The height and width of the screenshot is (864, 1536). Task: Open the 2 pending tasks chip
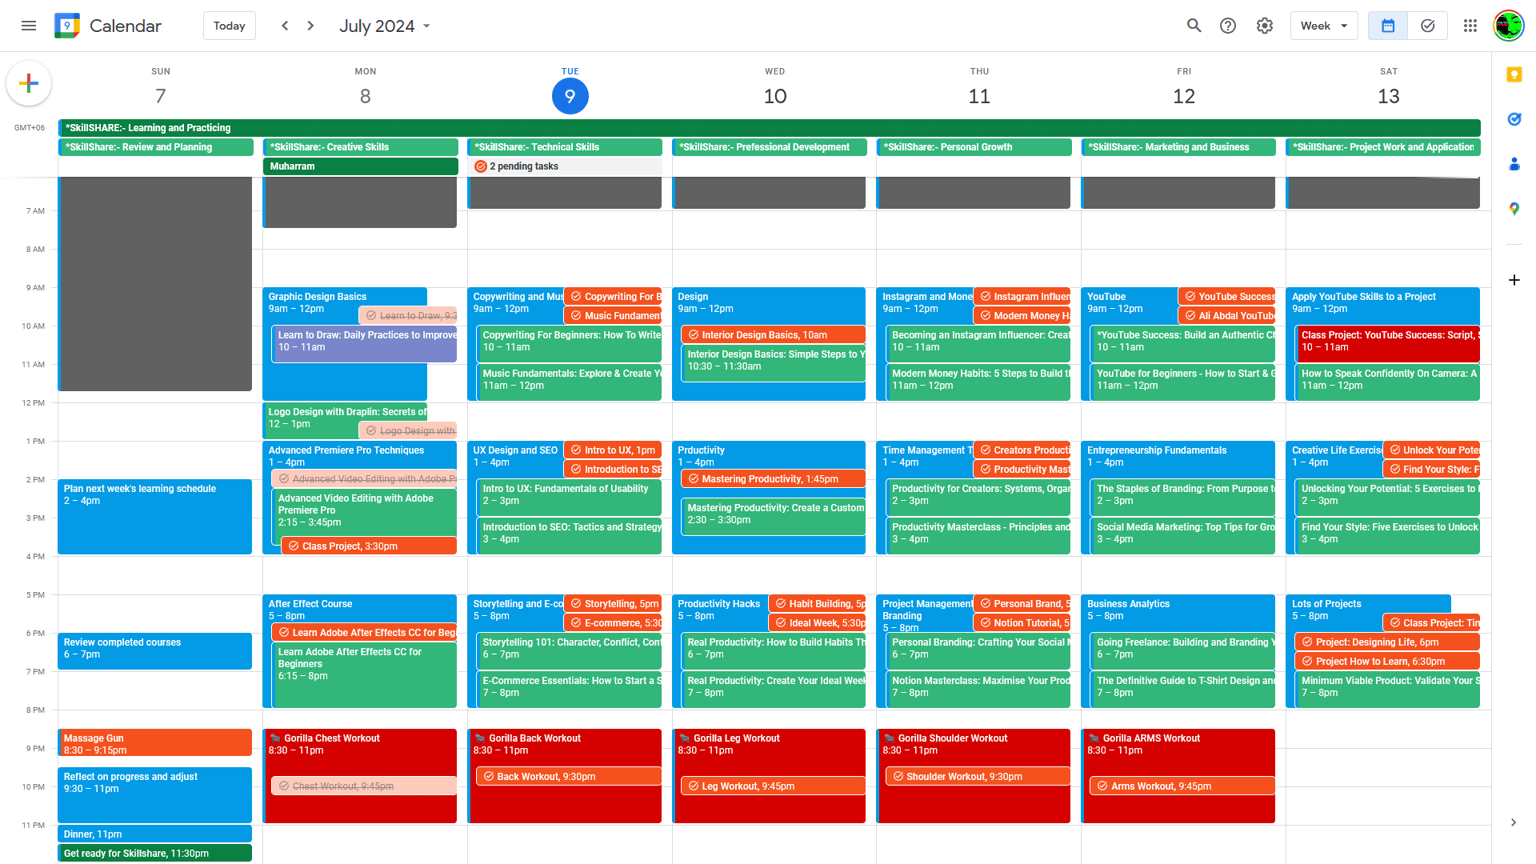coord(565,166)
